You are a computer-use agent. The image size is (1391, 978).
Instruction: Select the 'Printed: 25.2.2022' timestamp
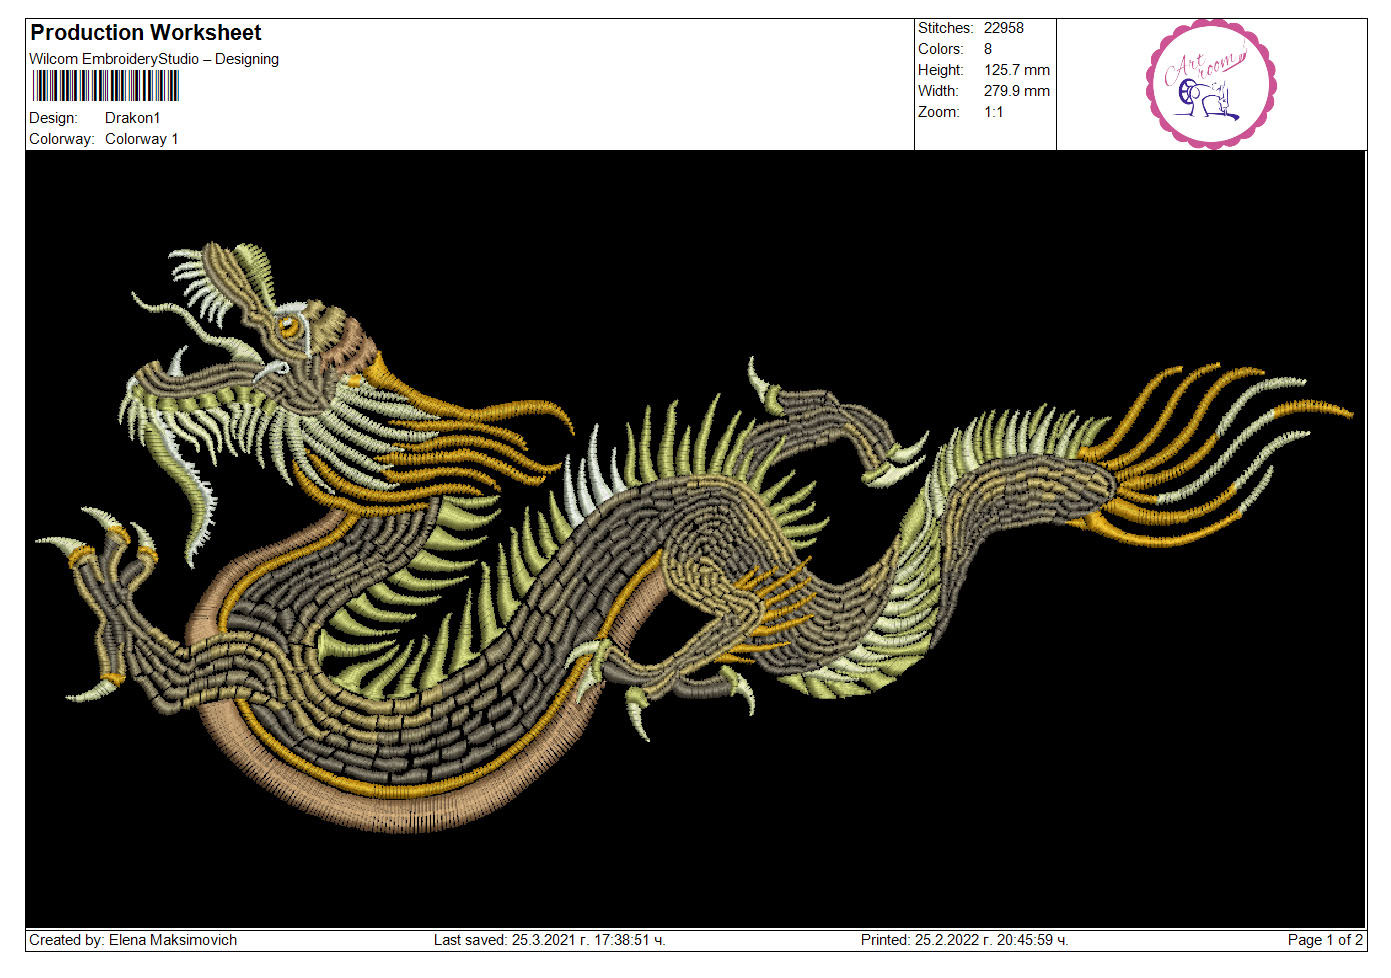pyautogui.click(x=965, y=940)
